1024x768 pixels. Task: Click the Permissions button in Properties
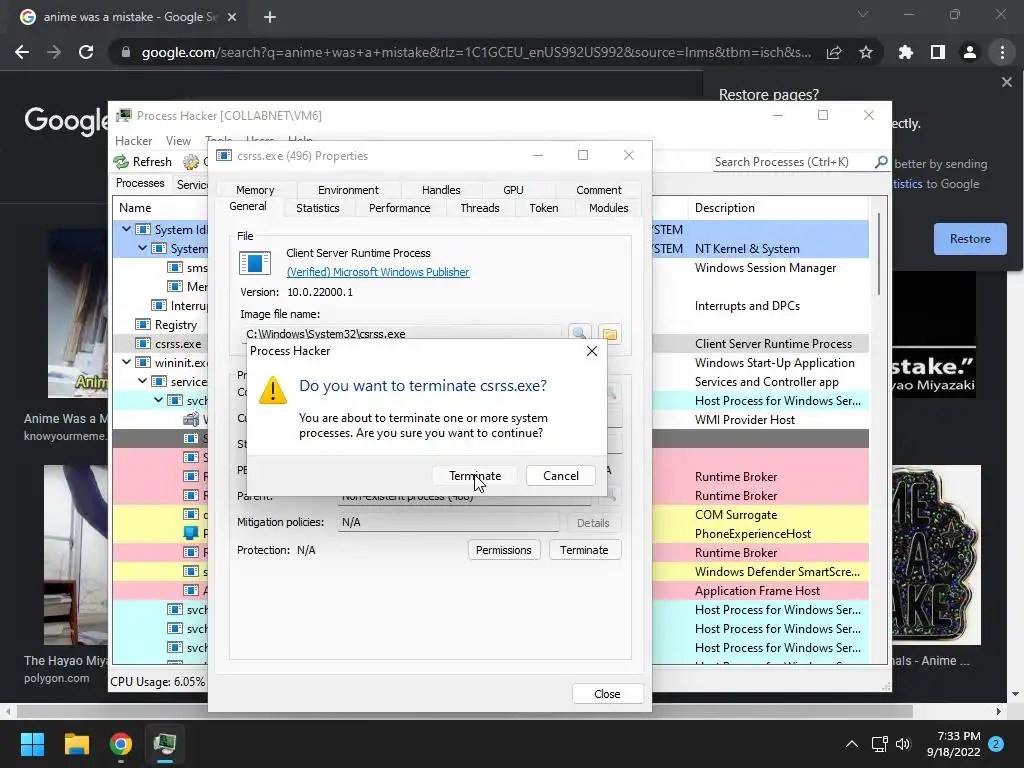coord(504,550)
